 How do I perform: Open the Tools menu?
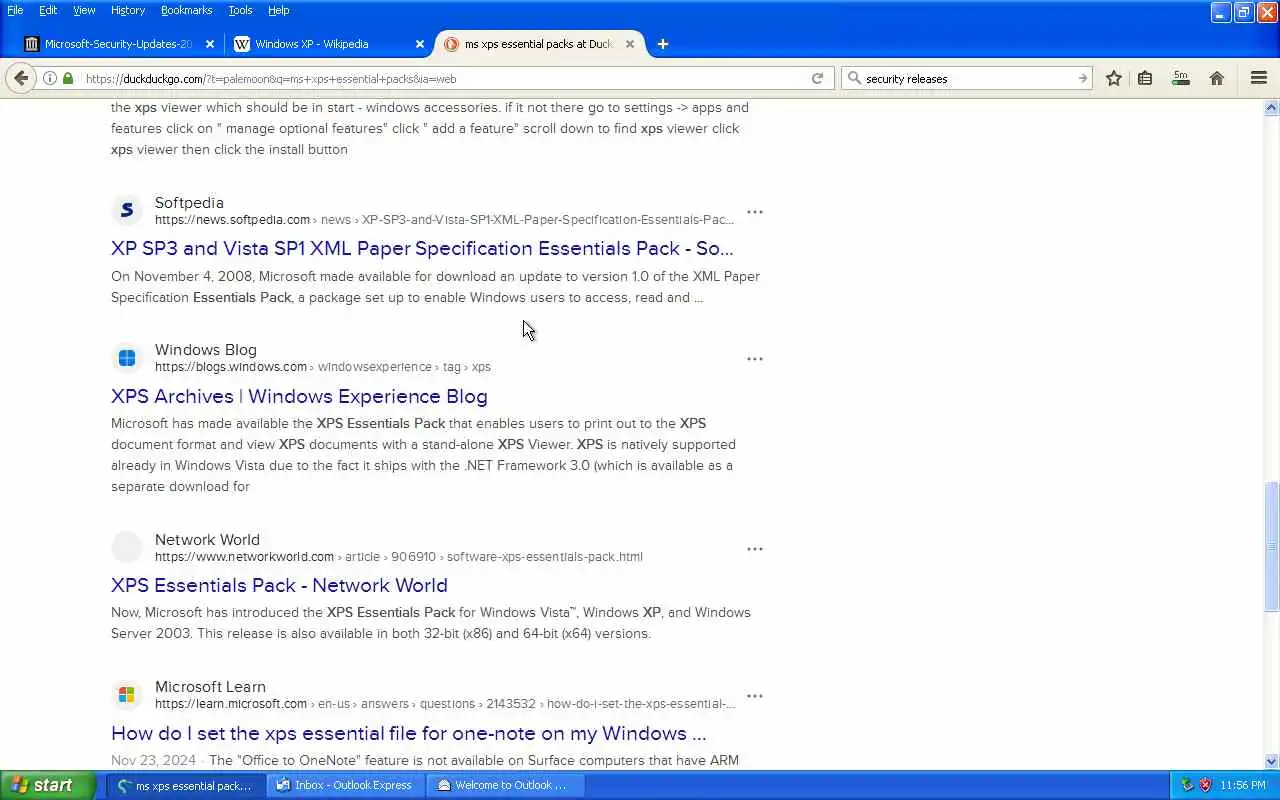(x=240, y=10)
